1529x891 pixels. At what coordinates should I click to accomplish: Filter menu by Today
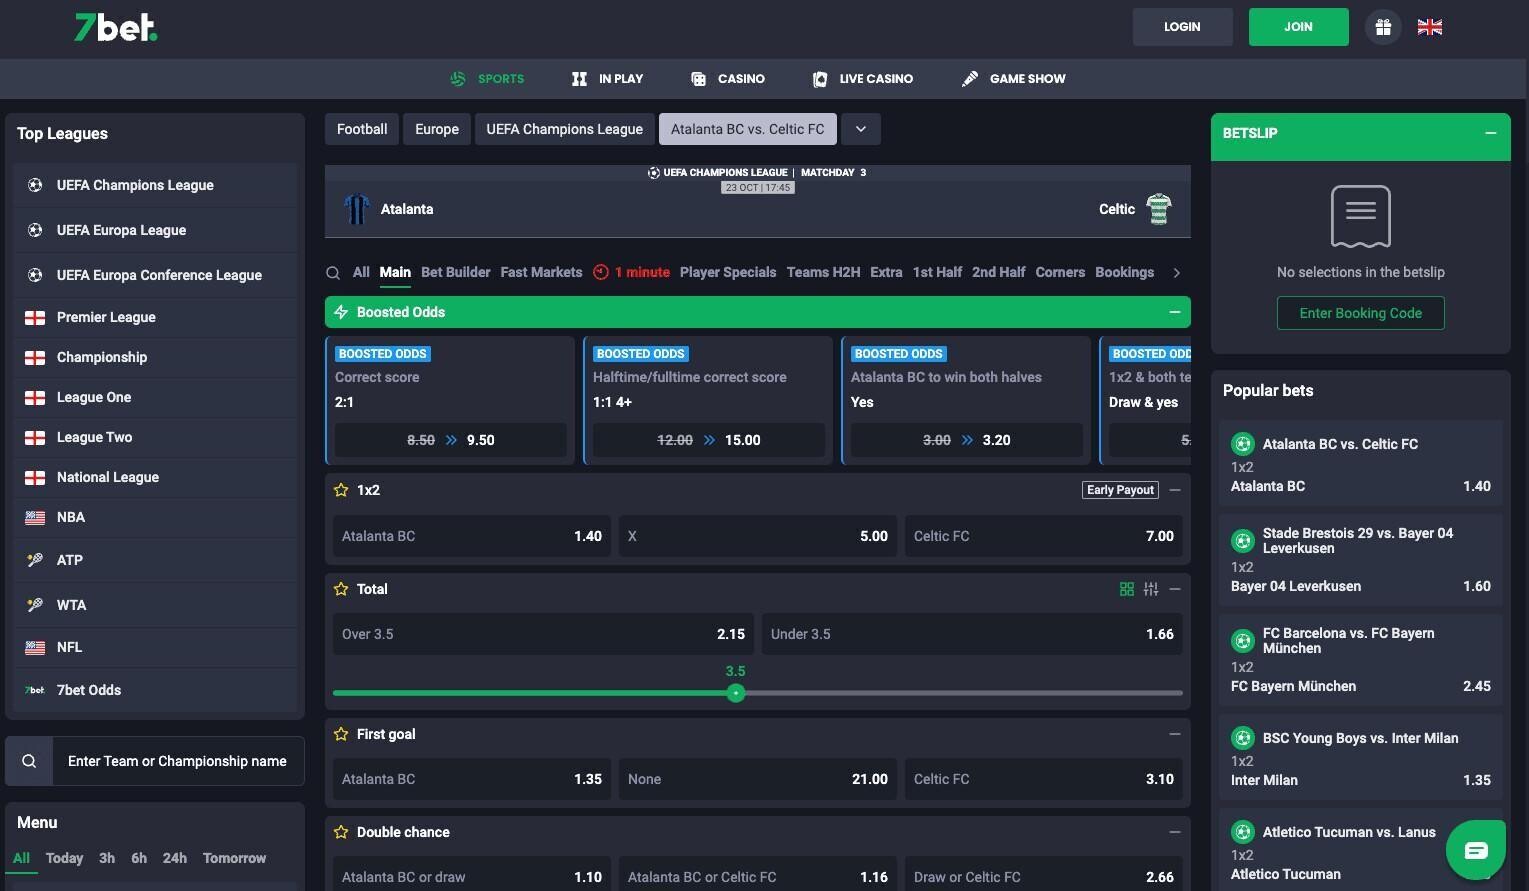point(64,858)
